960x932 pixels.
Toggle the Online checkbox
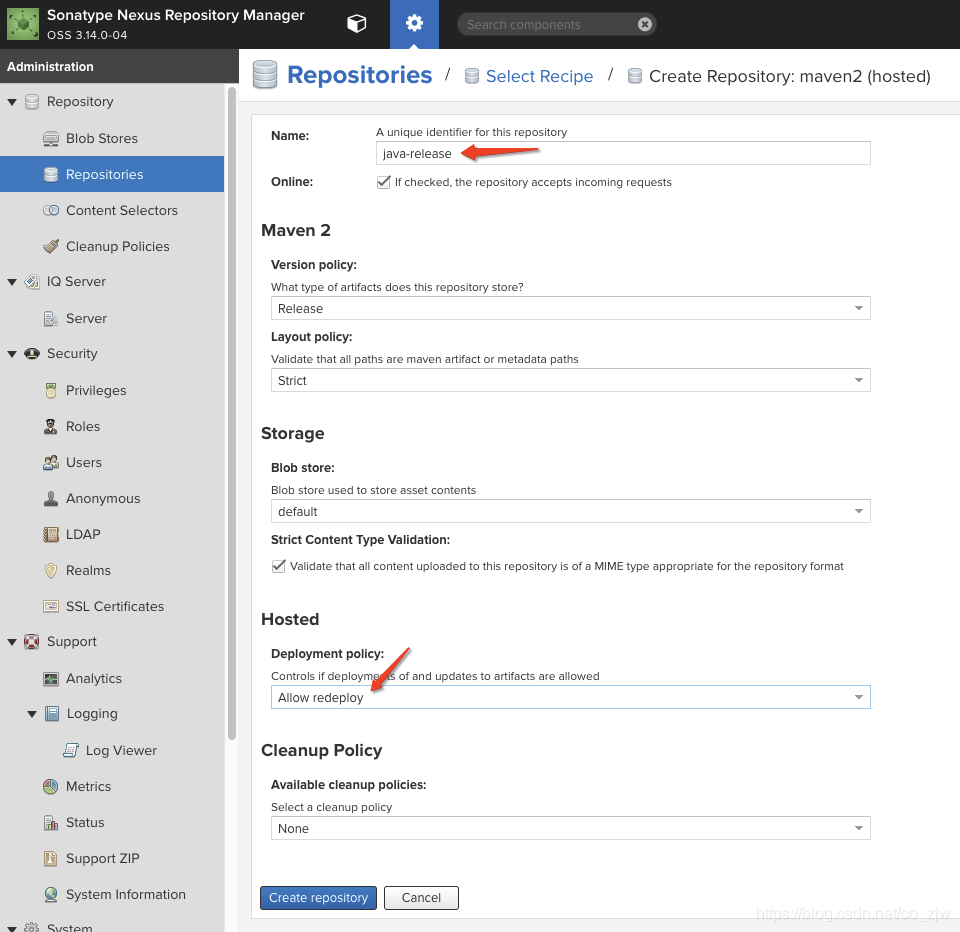coord(383,182)
